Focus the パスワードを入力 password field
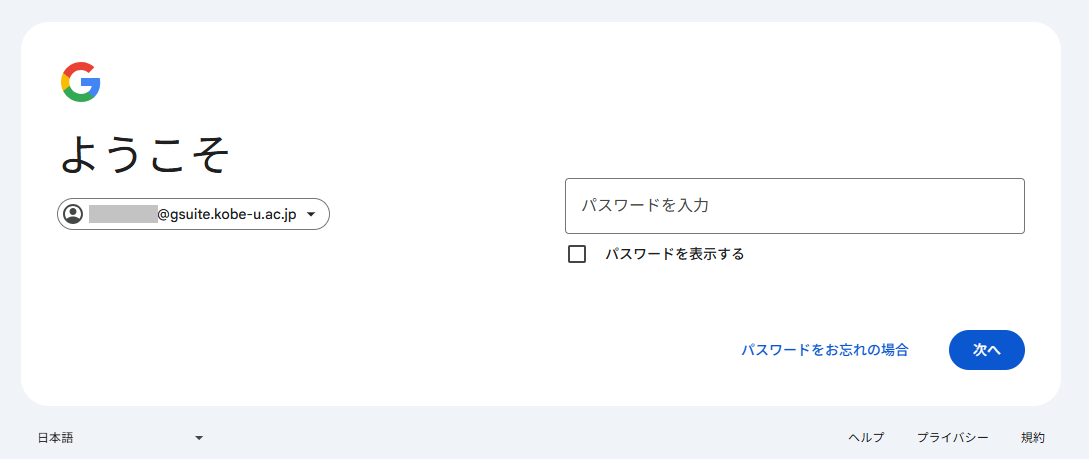This screenshot has width=1089, height=459. coord(794,206)
